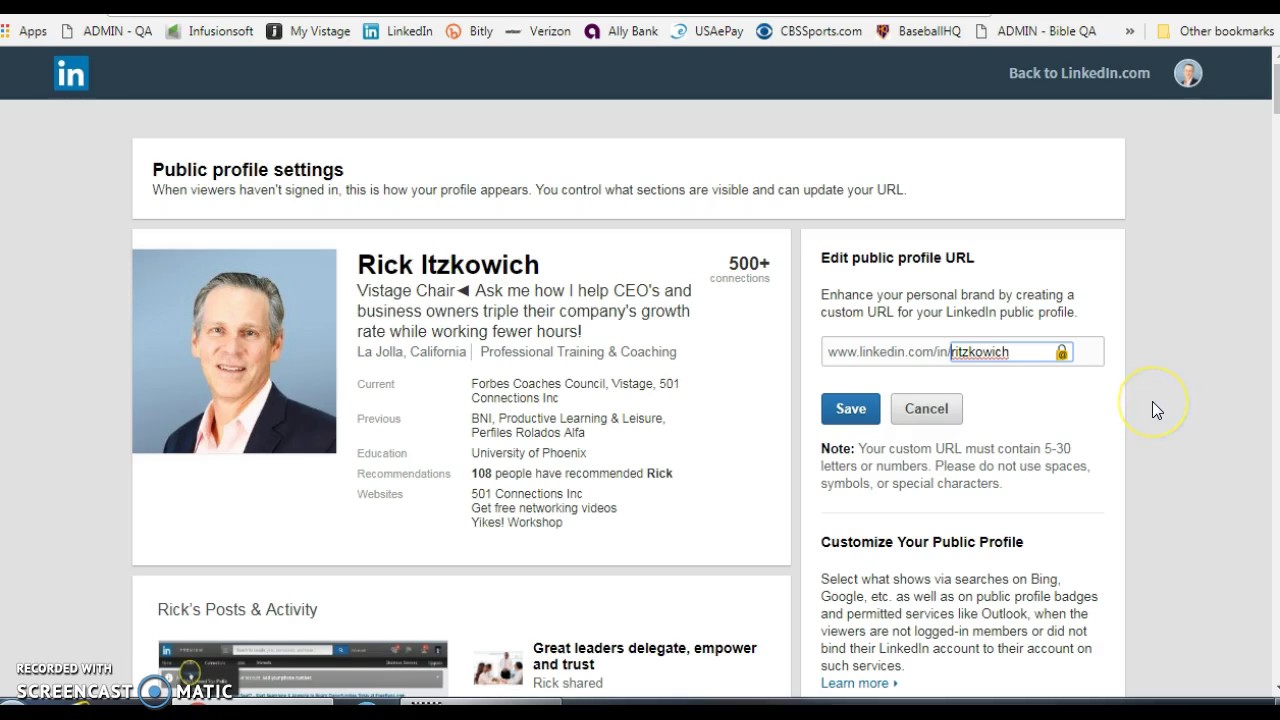Open the Verizon bookmark
Image resolution: width=1280 pixels, height=720 pixels.
coord(538,31)
